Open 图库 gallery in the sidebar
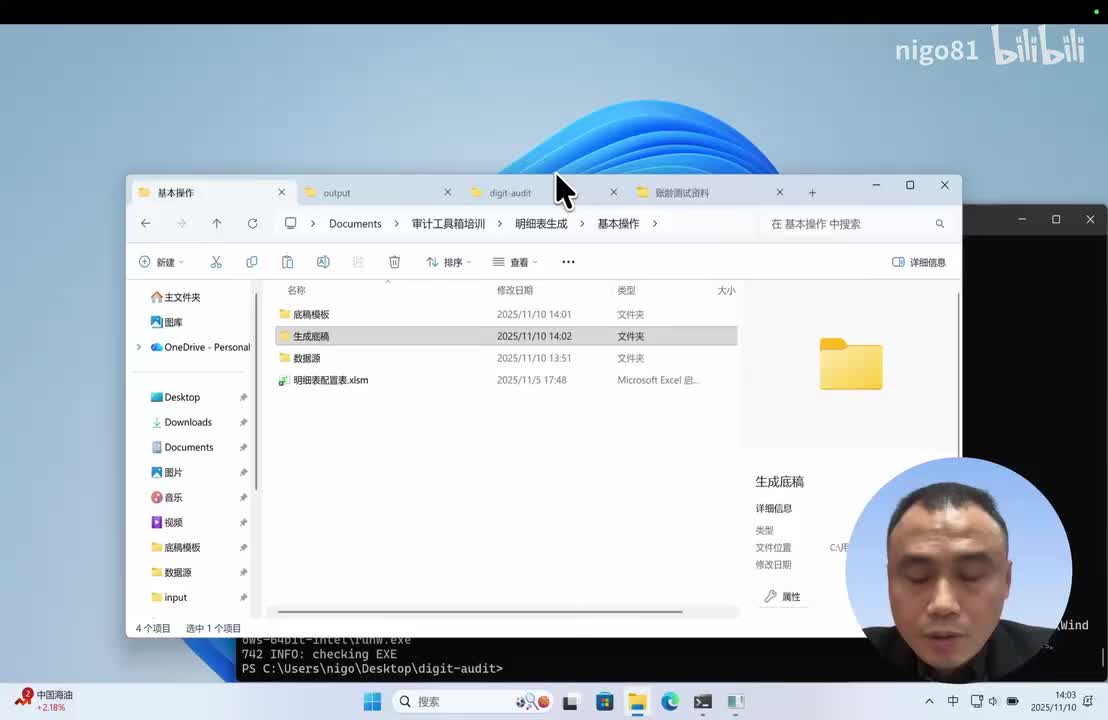The width and height of the screenshot is (1108, 720). tap(167, 322)
